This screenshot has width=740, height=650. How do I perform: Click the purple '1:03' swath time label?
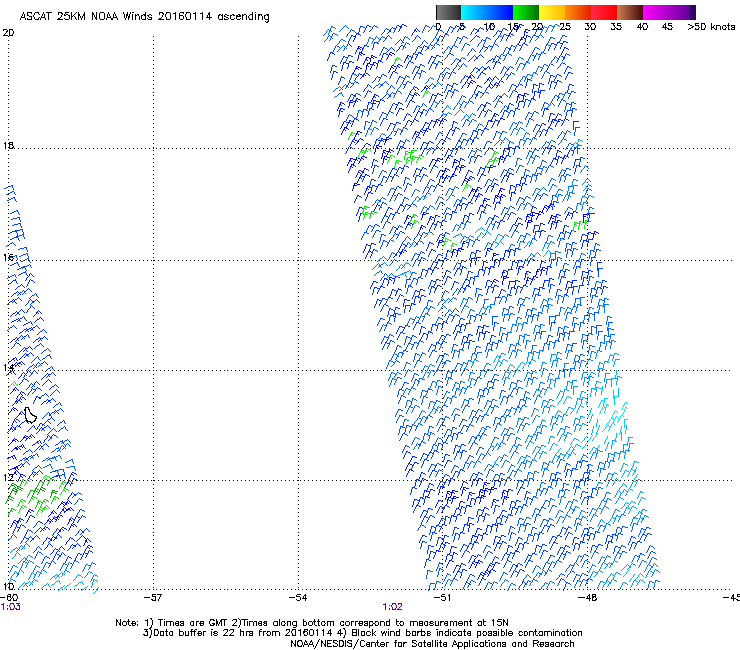(x=10, y=607)
